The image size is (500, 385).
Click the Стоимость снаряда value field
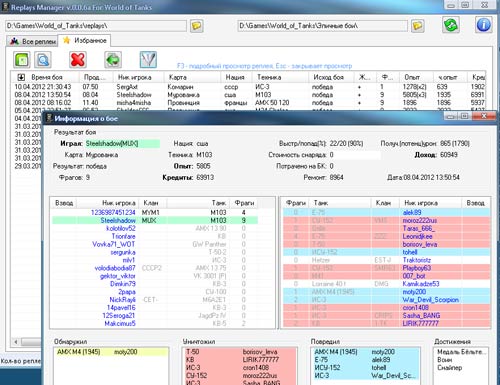pyautogui.click(x=354, y=155)
